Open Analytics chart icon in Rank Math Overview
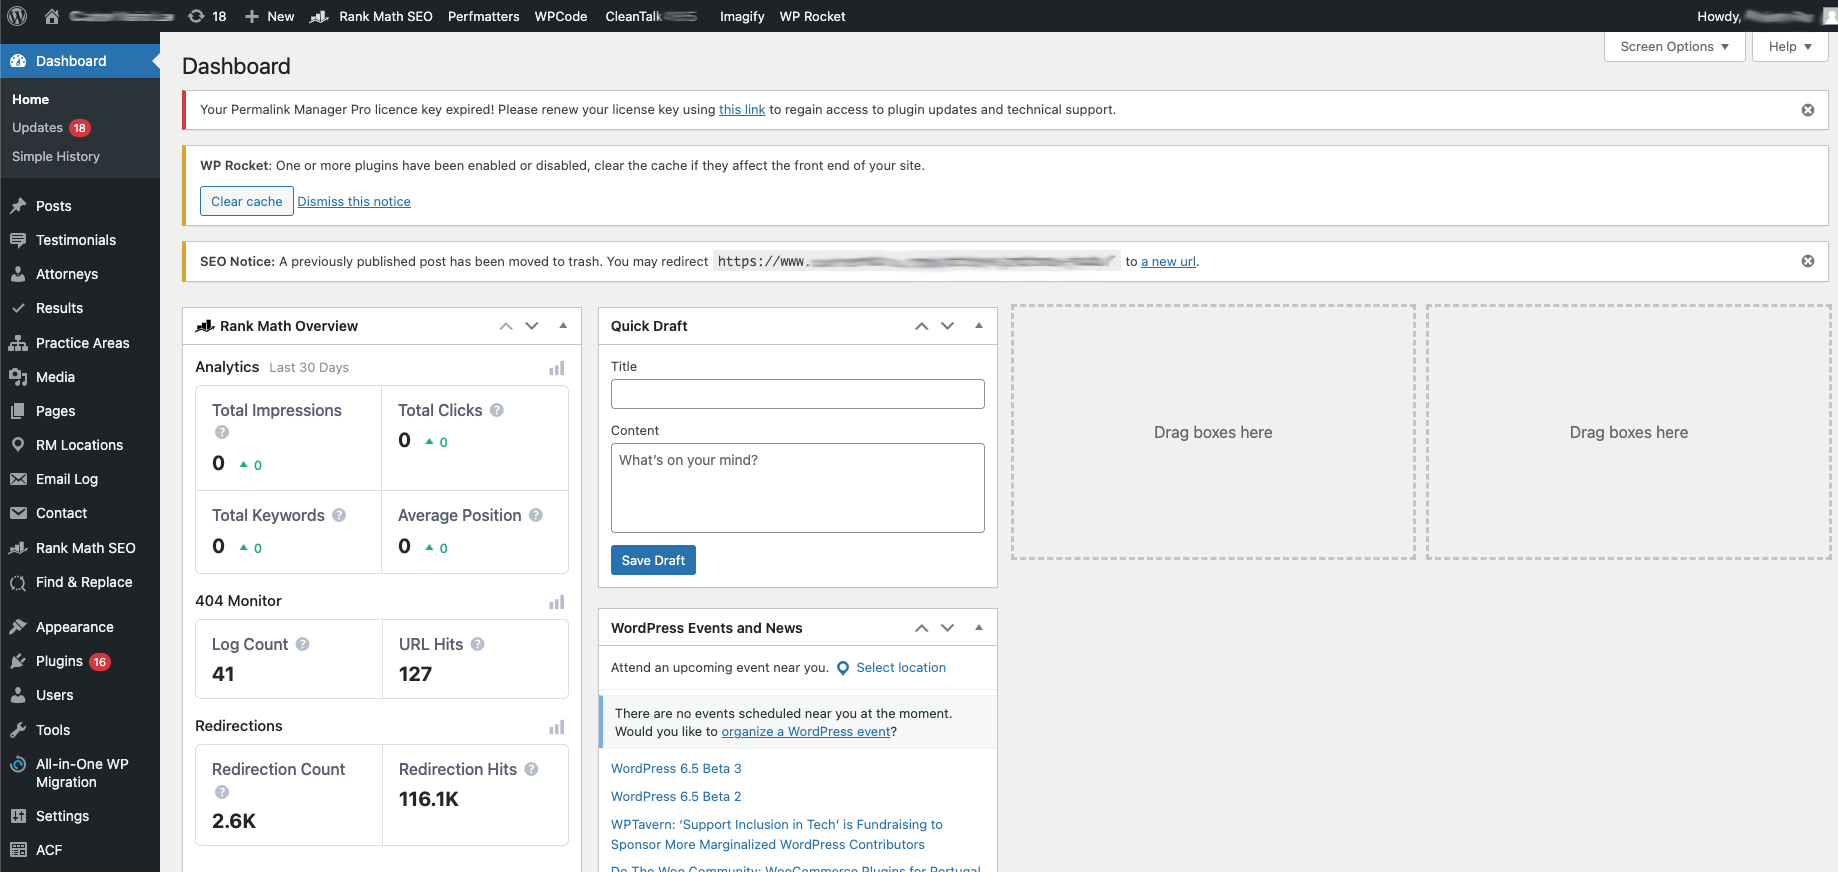 (x=557, y=368)
